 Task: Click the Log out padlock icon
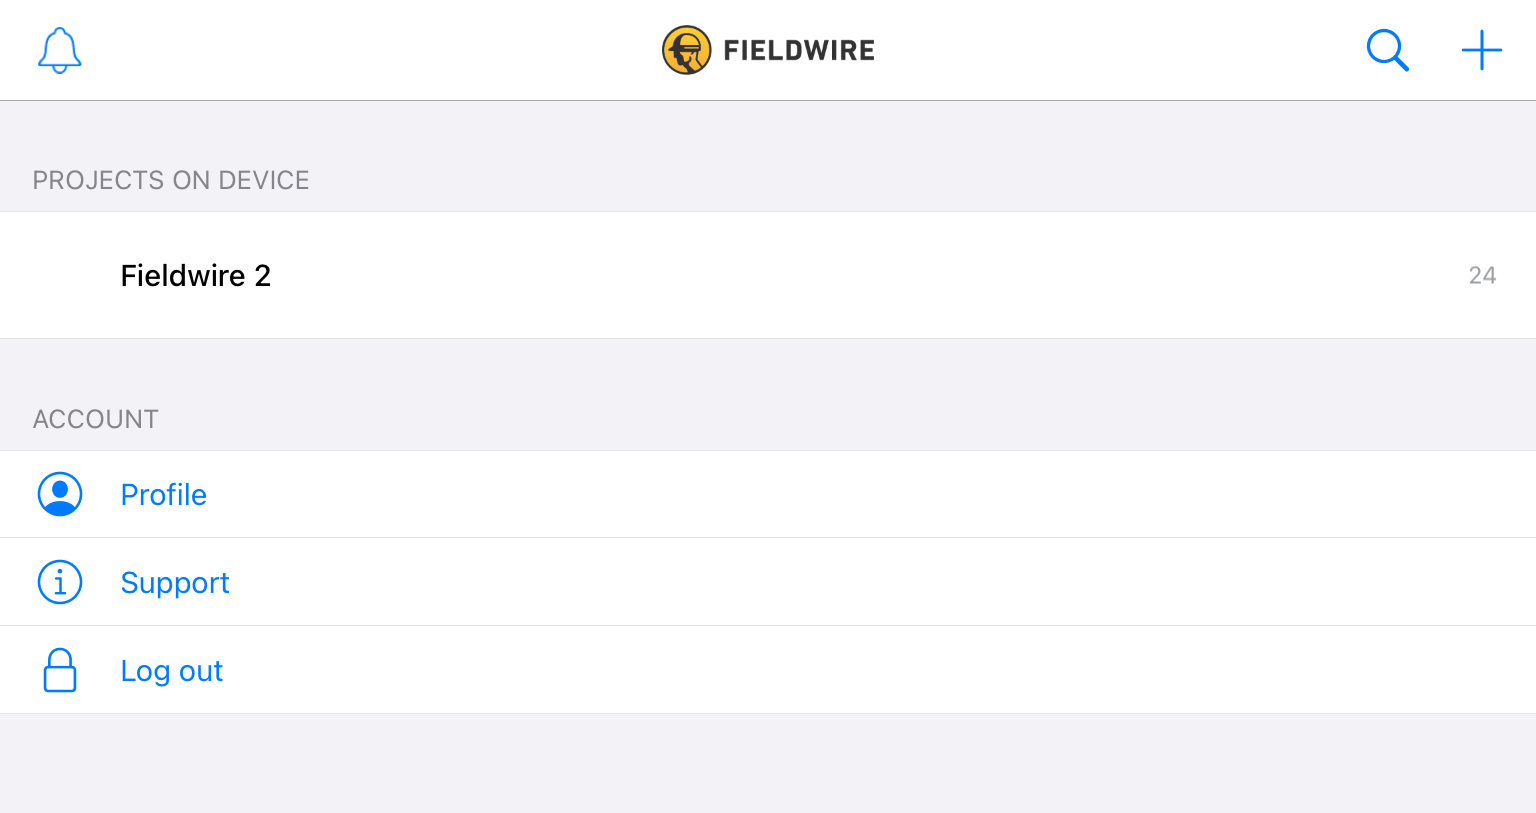coord(60,670)
